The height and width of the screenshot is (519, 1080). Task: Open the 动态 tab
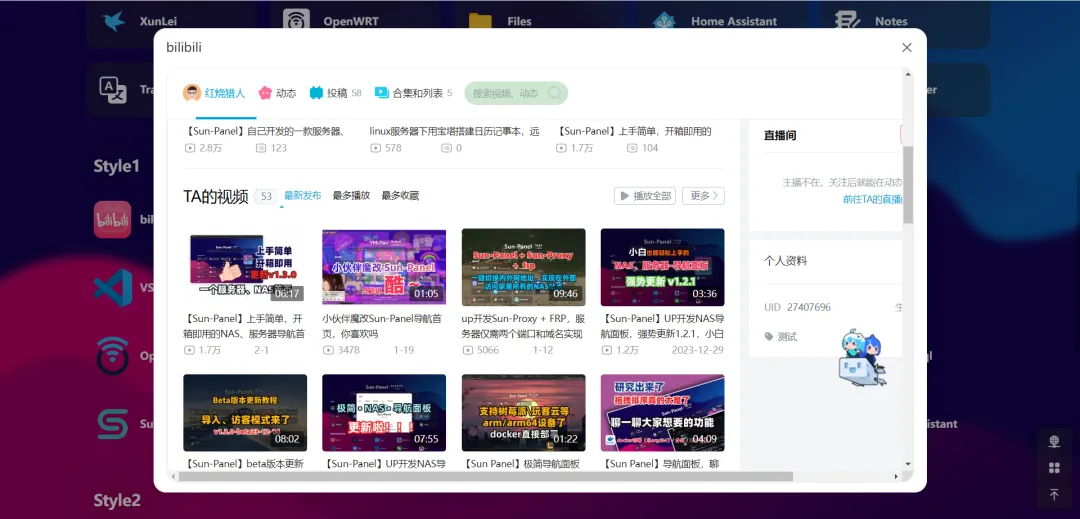[277, 93]
